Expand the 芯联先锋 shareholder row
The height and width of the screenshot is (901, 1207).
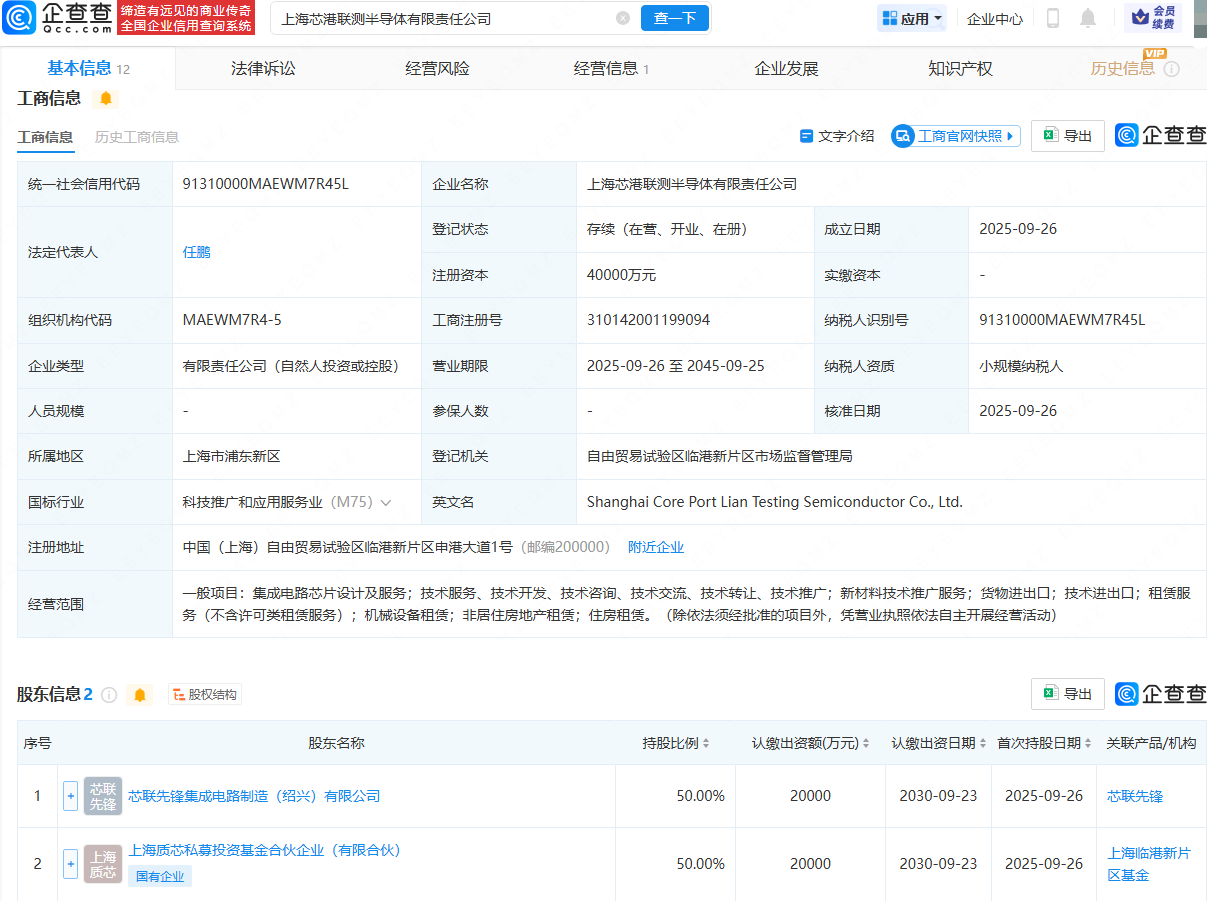(x=70, y=796)
